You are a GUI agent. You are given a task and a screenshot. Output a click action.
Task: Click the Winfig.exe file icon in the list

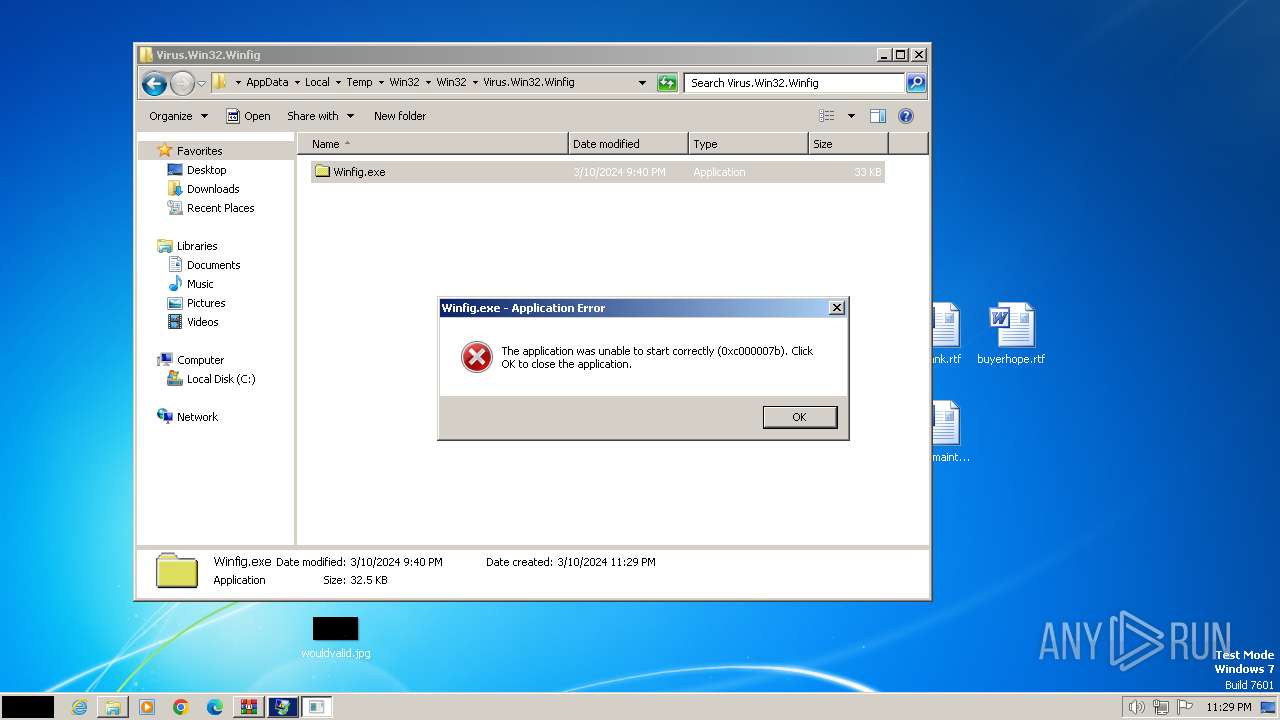322,171
